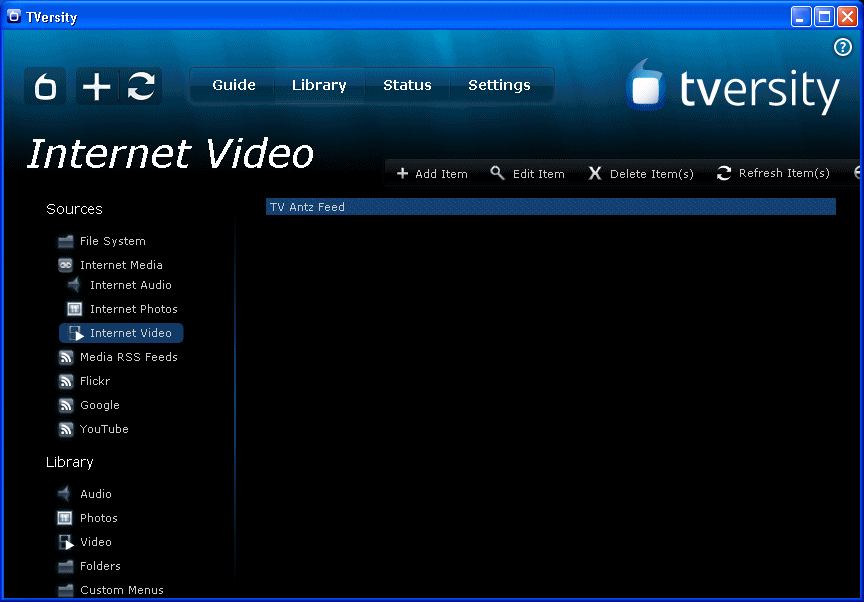Open the YouTube source label
864x602 pixels.
[x=104, y=429]
